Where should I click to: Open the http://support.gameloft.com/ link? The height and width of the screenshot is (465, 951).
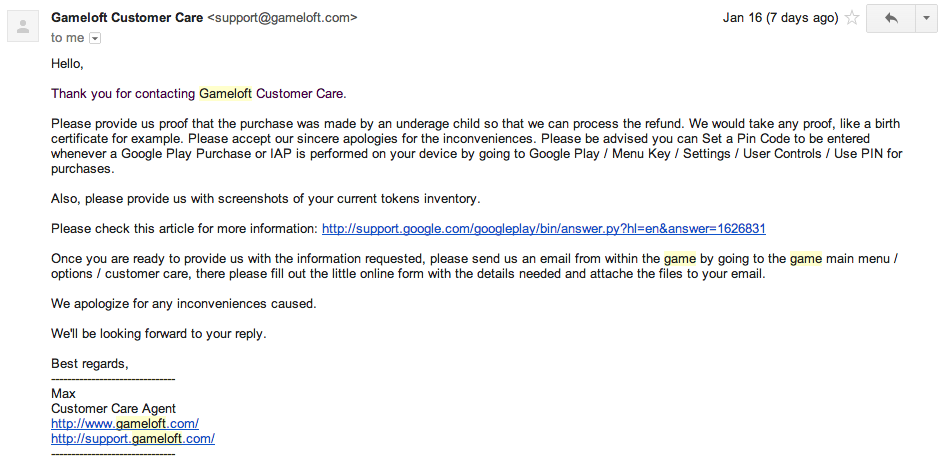133,439
